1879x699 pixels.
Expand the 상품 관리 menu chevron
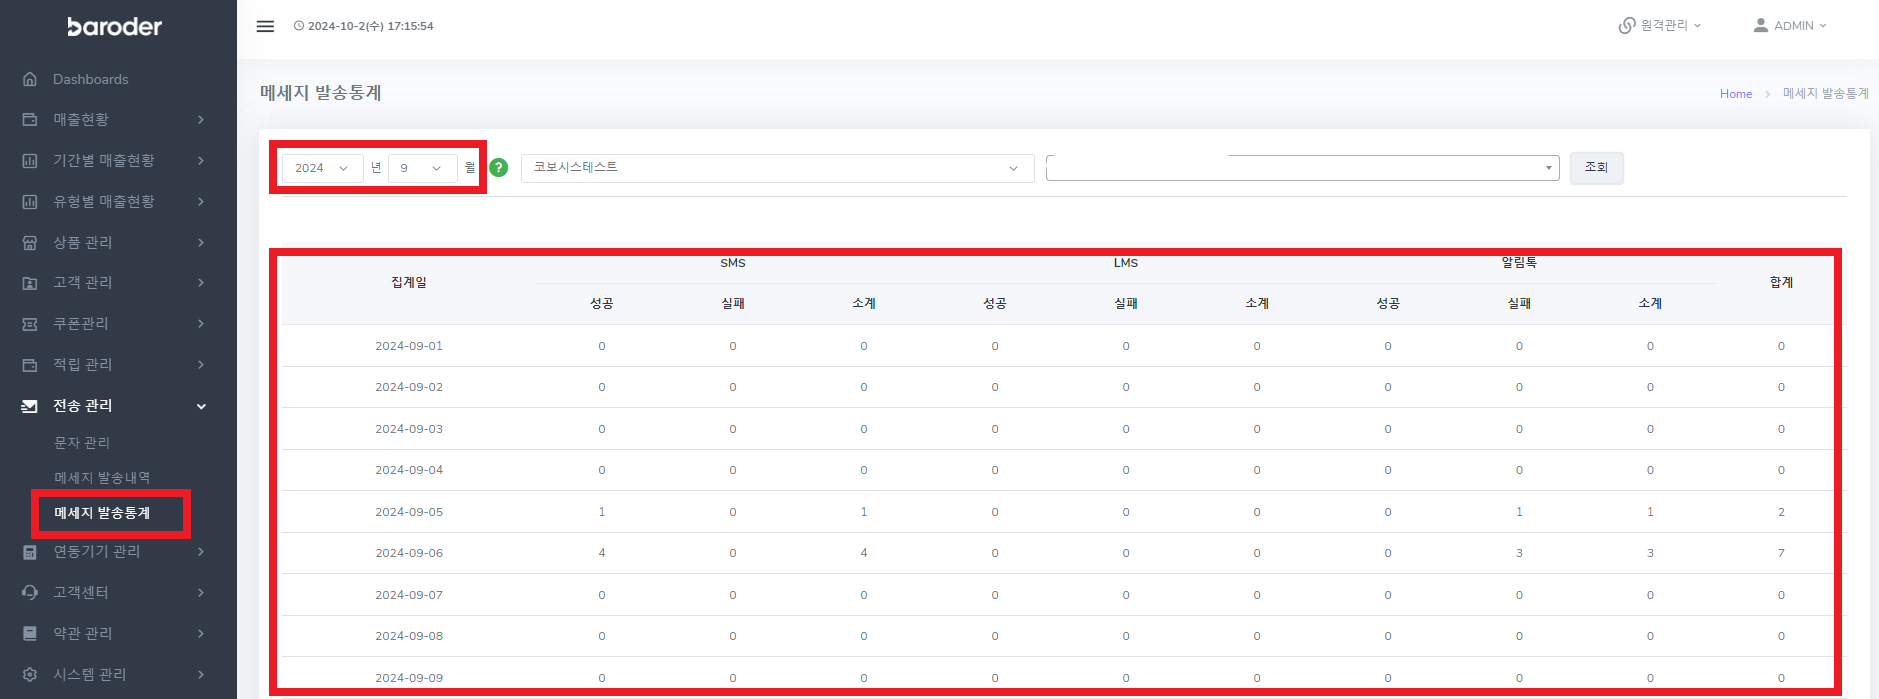click(x=201, y=242)
